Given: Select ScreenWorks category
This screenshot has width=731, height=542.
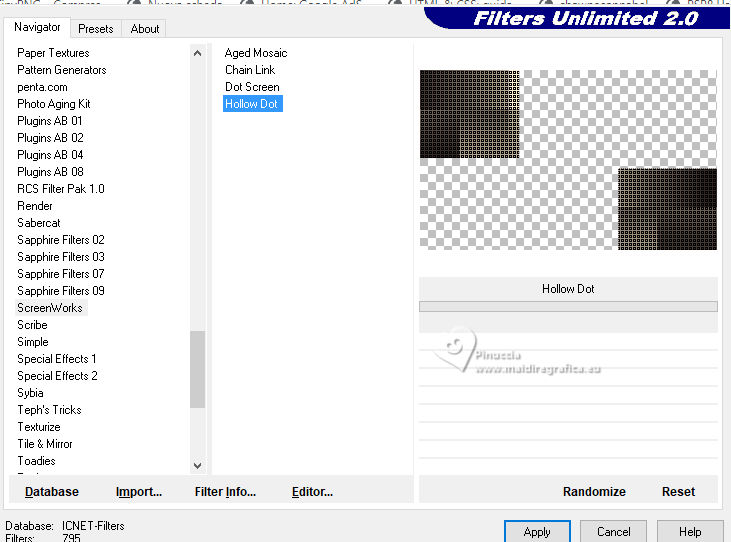Looking at the screenshot, I should [x=50, y=308].
